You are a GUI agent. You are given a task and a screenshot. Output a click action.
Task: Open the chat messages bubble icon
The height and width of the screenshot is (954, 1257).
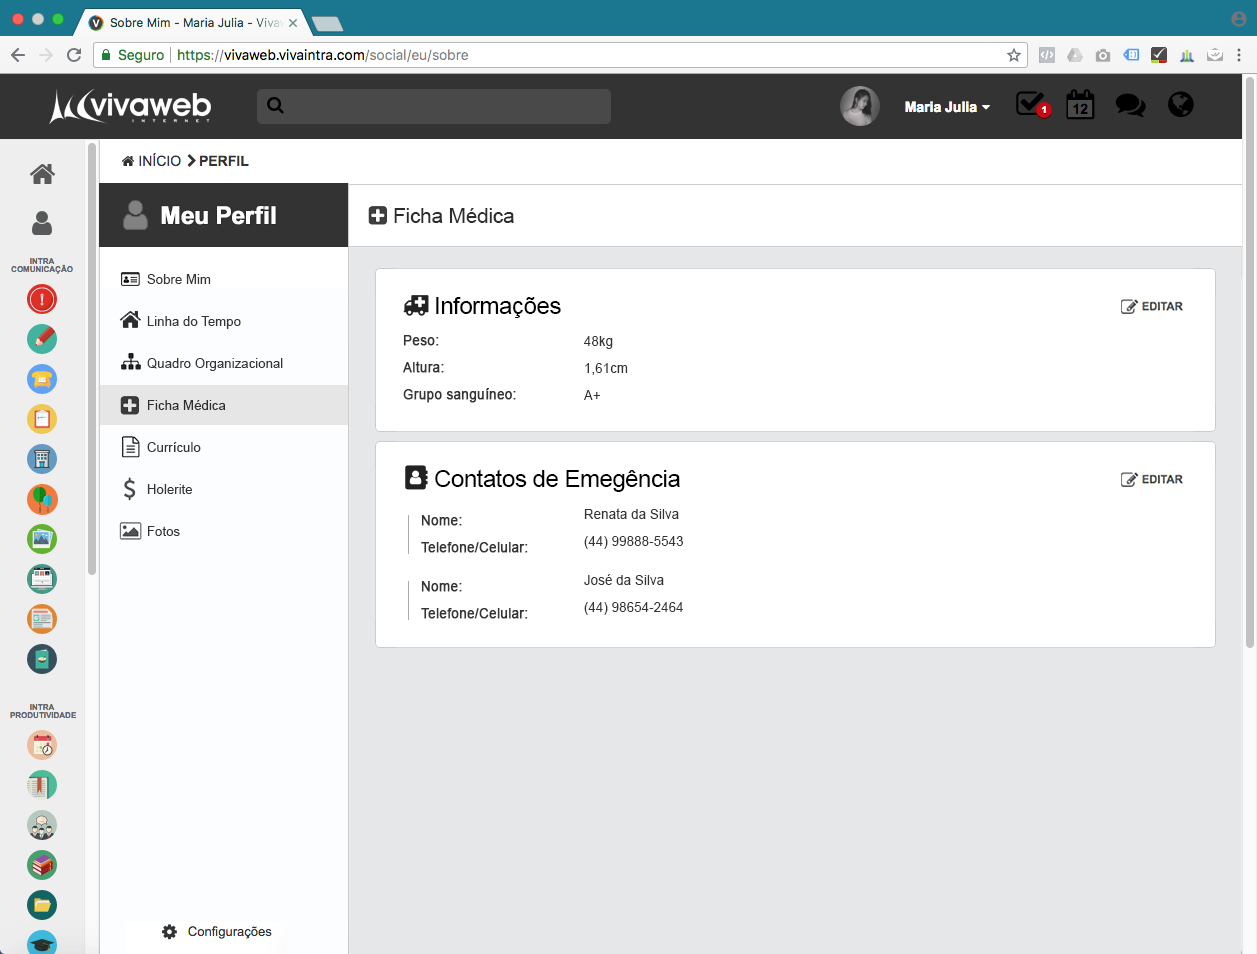click(1130, 105)
